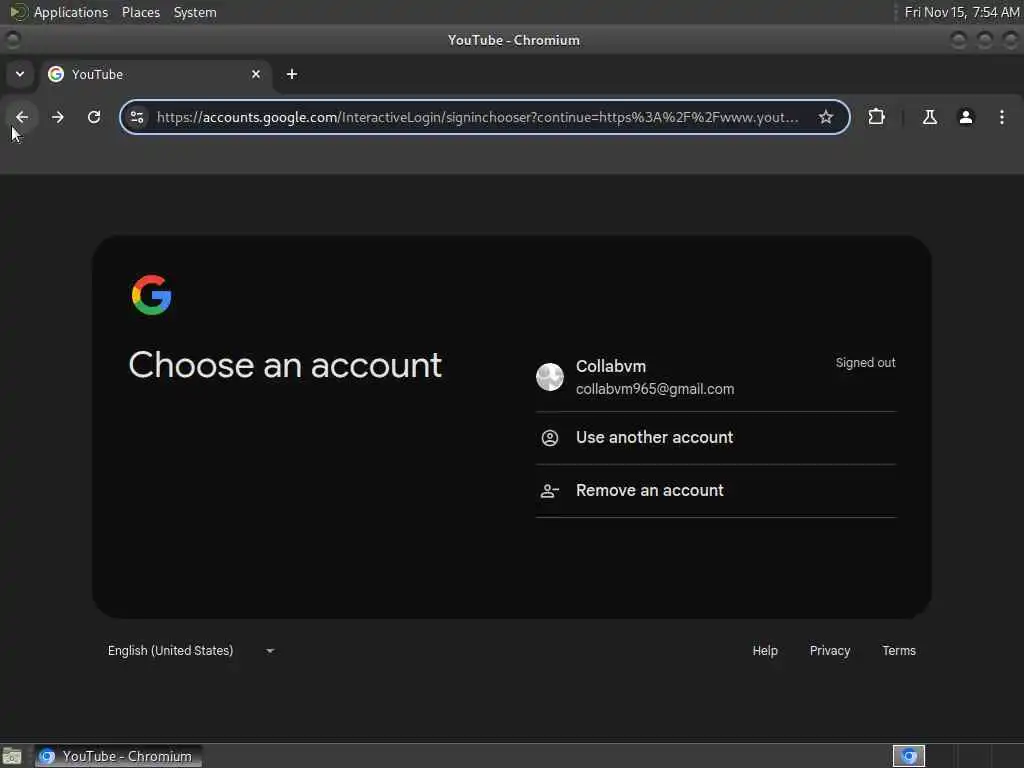This screenshot has height=768, width=1024.
Task: Click the Choose an account heading
Action: coord(285,365)
